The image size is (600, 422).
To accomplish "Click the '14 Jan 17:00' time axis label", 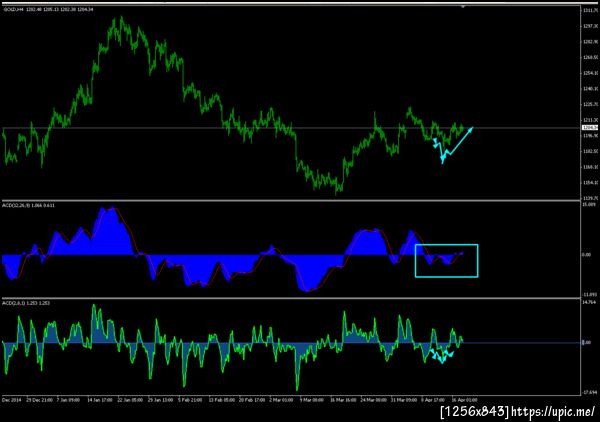I will [x=100, y=400].
